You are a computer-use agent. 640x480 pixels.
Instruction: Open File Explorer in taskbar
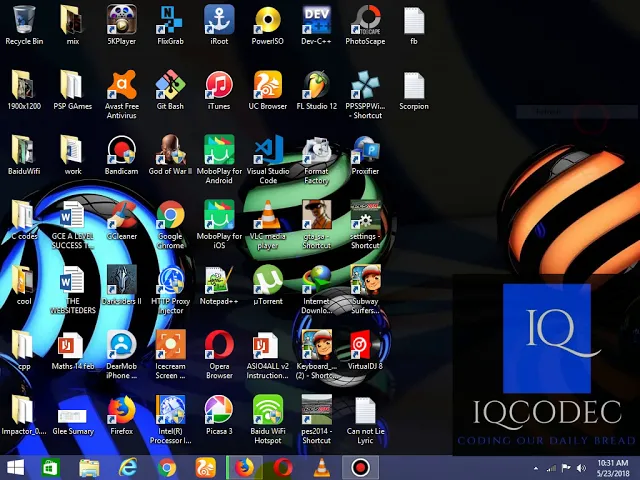89,467
